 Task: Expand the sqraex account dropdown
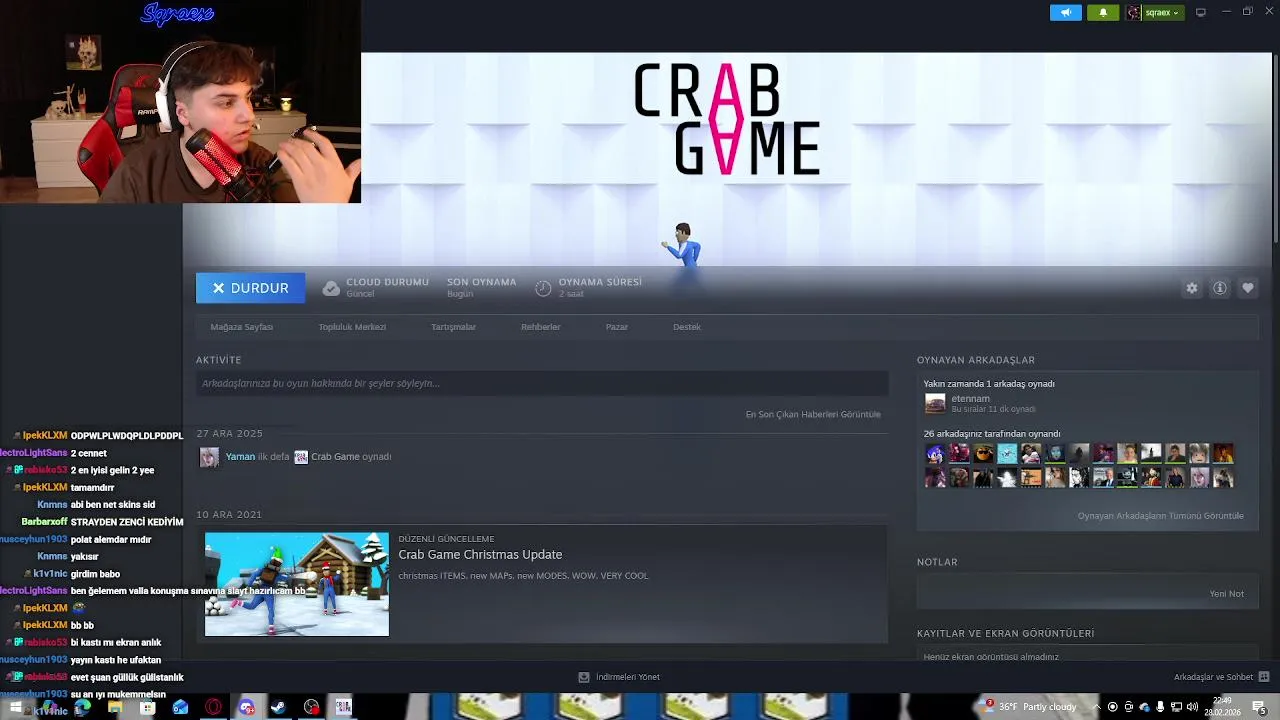(x=1155, y=12)
